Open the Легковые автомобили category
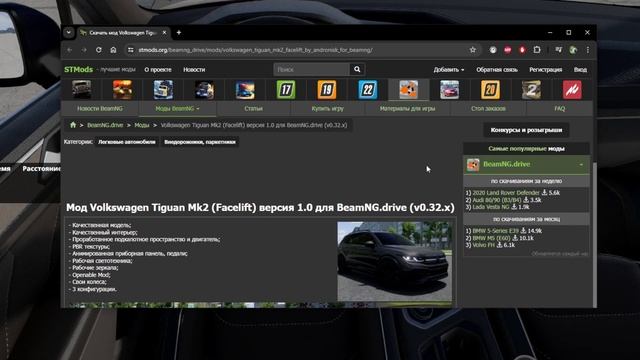The width and height of the screenshot is (640, 360). click(127, 142)
